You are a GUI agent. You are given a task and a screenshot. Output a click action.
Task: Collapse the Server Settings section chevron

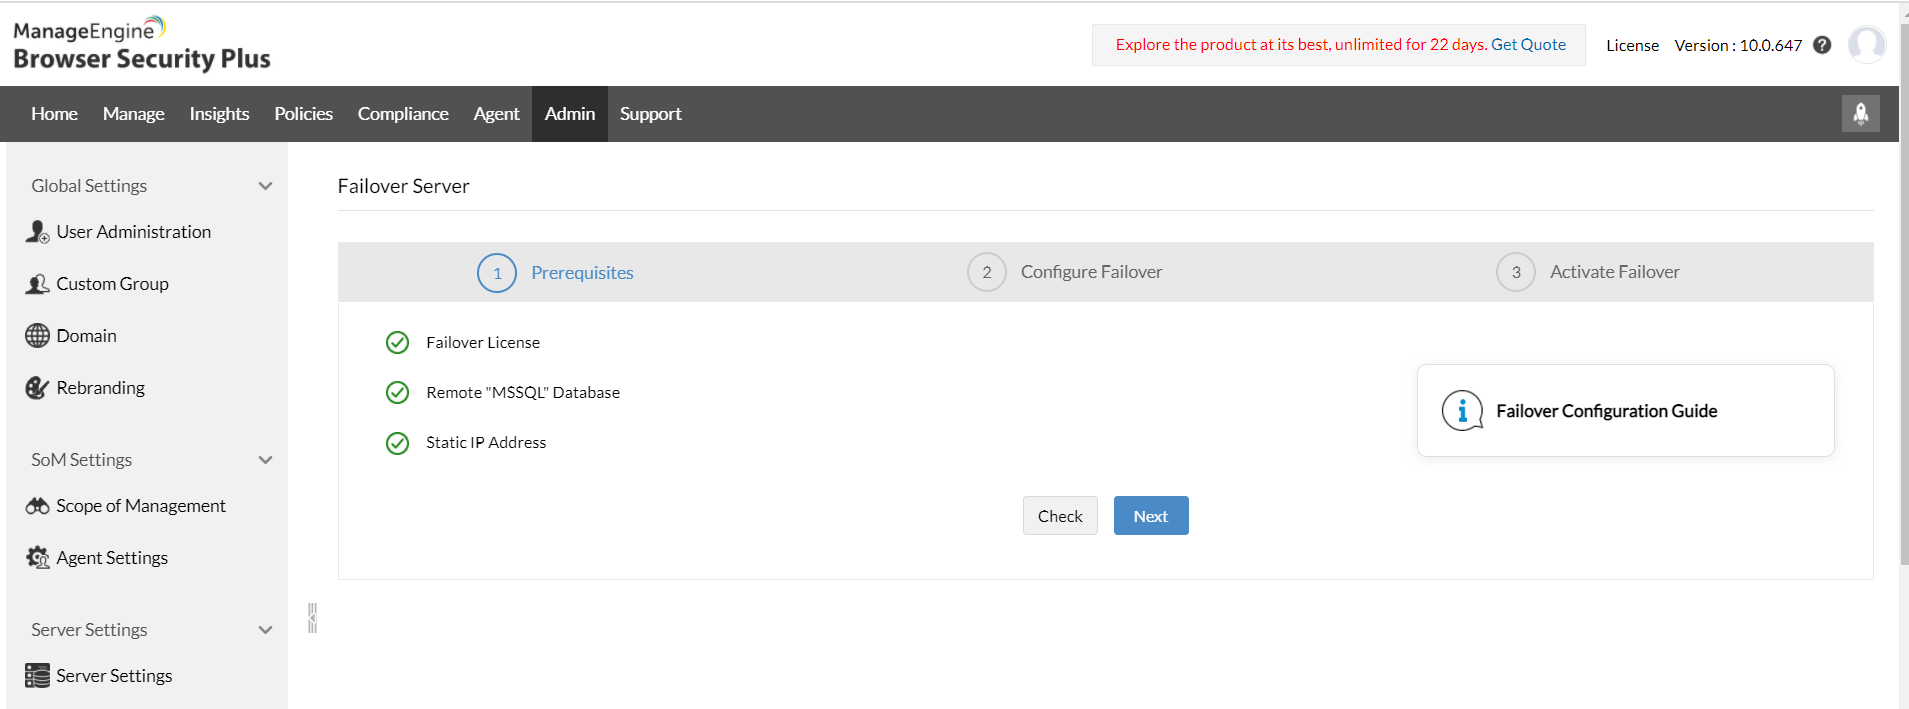[x=265, y=630]
